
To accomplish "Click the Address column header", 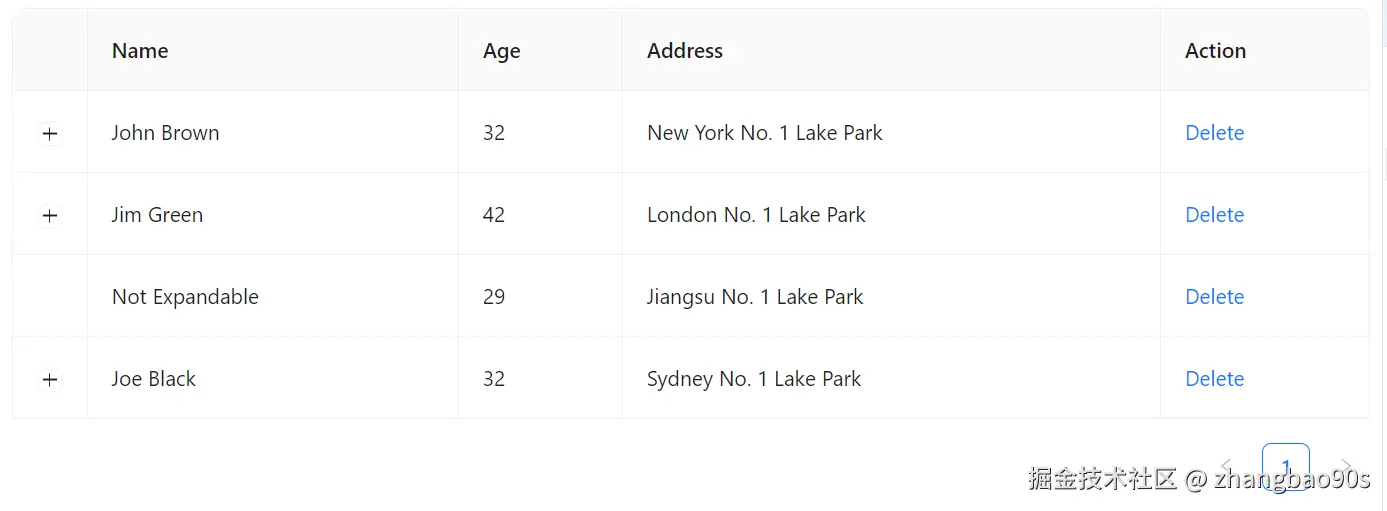I will 685,51.
